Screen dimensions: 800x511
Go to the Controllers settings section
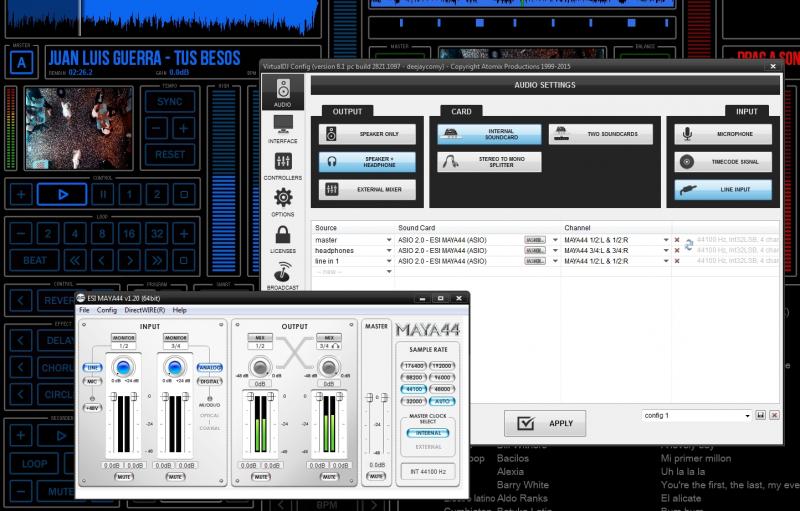click(283, 164)
